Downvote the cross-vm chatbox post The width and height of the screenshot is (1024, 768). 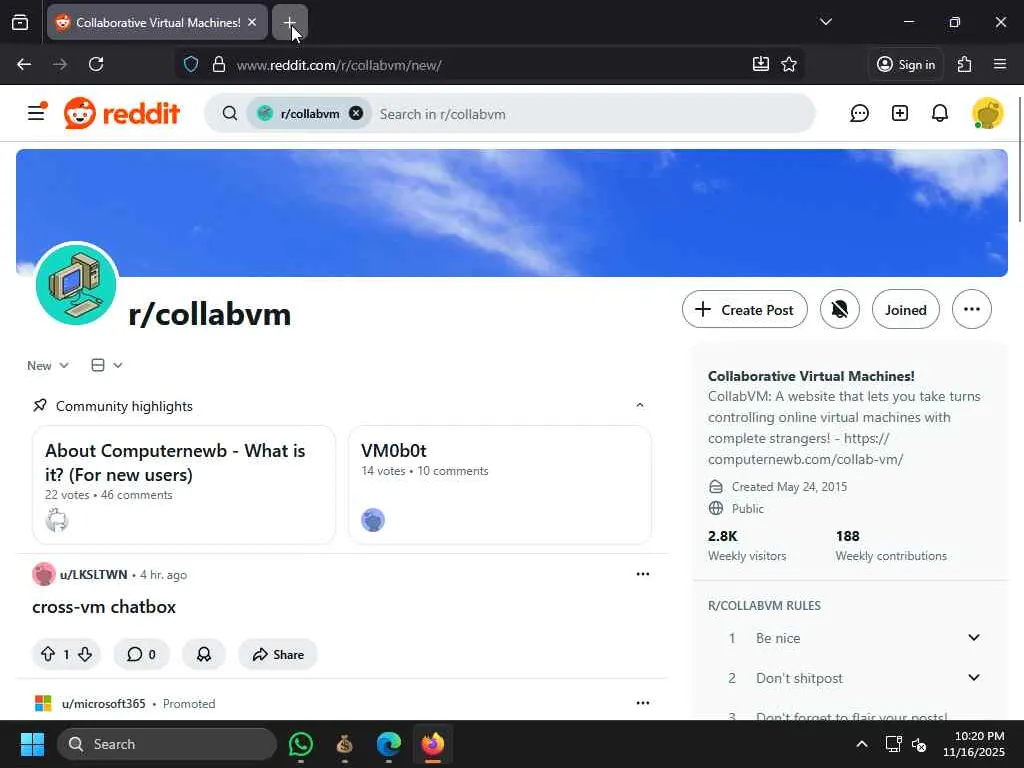[x=85, y=654]
